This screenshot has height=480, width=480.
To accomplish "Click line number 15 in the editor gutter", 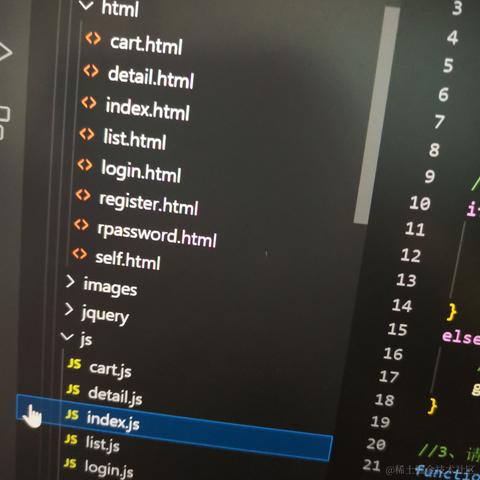I will coord(397,329).
